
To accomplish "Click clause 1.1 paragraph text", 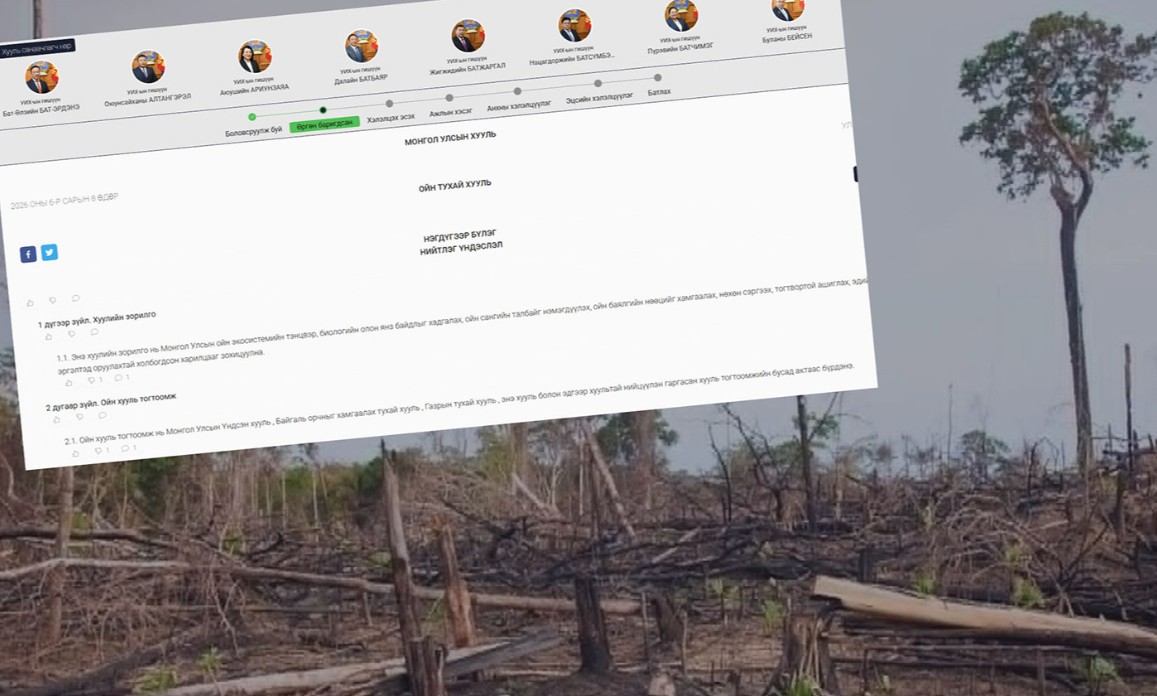I will (x=465, y=325).
